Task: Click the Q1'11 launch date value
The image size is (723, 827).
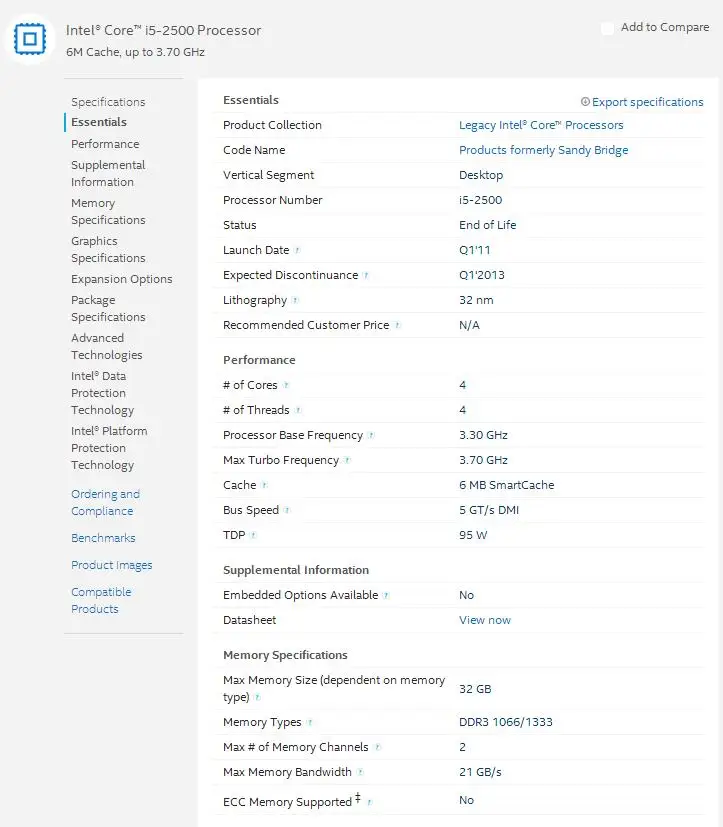Action: point(475,250)
